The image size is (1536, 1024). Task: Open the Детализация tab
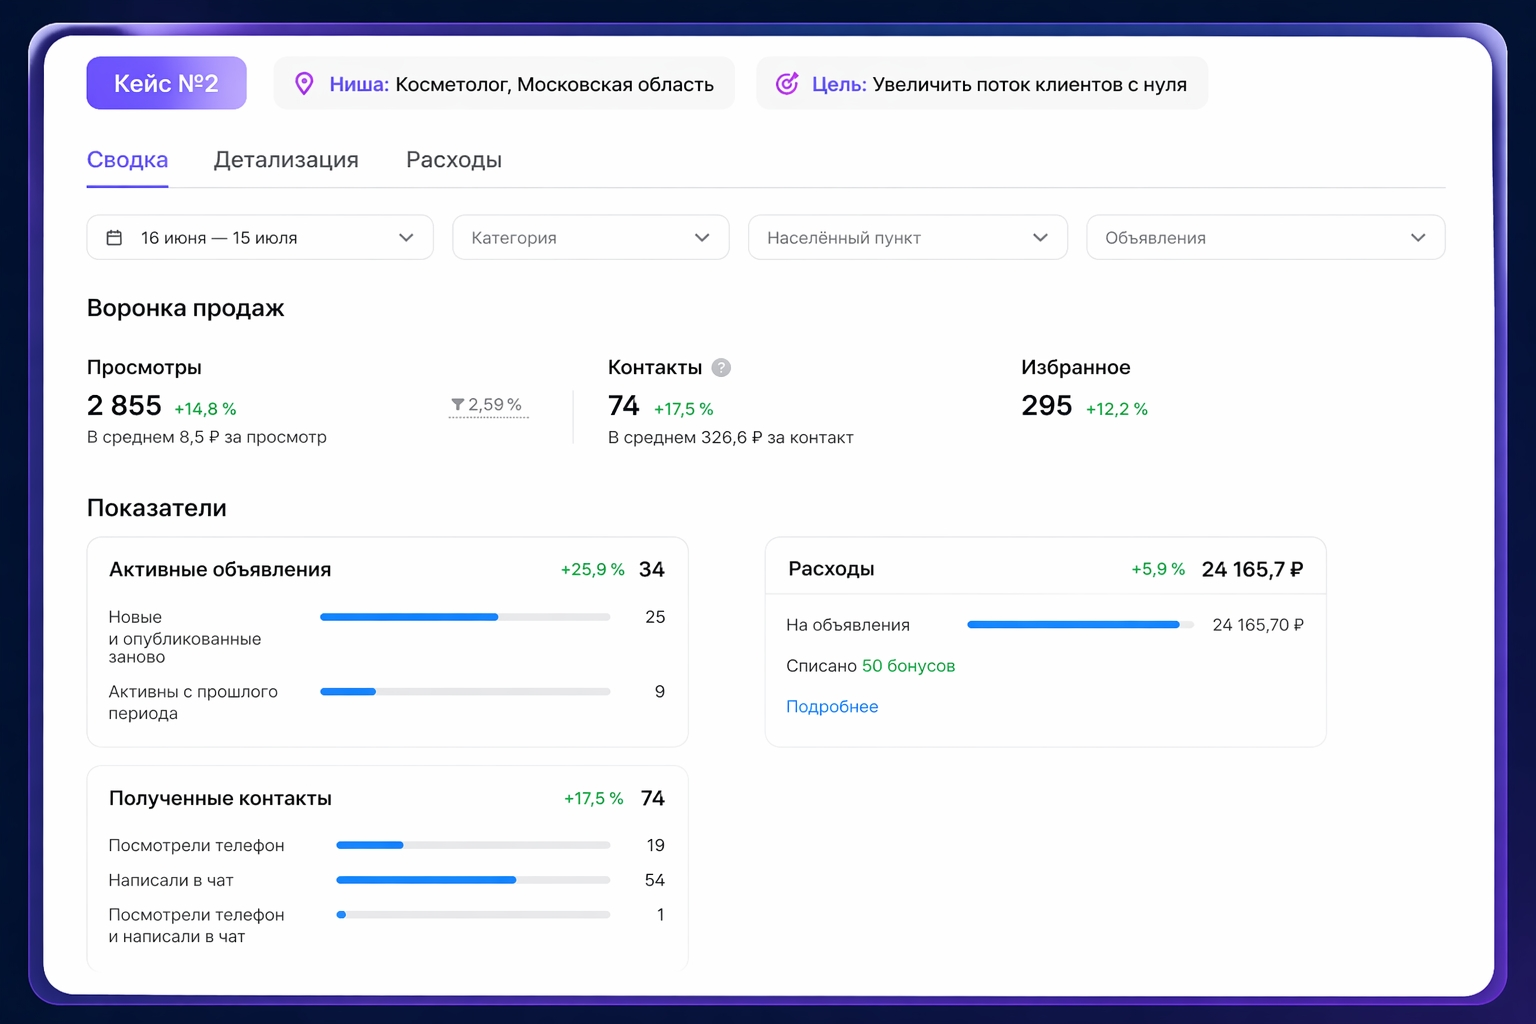click(x=286, y=160)
